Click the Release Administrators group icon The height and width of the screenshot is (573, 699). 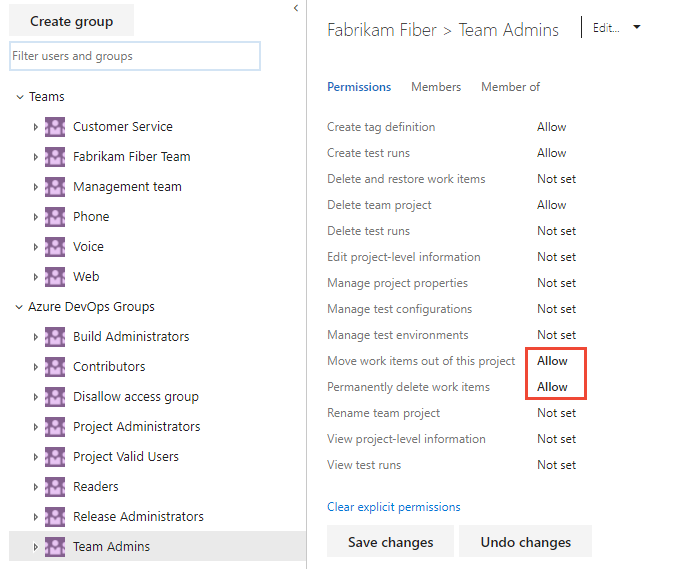pyautogui.click(x=55, y=517)
